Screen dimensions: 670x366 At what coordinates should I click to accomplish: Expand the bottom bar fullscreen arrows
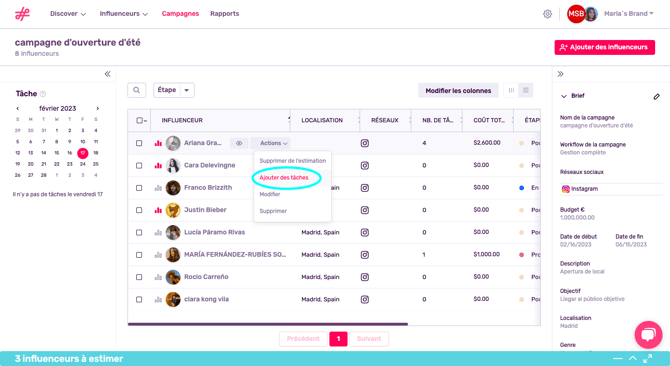click(648, 358)
